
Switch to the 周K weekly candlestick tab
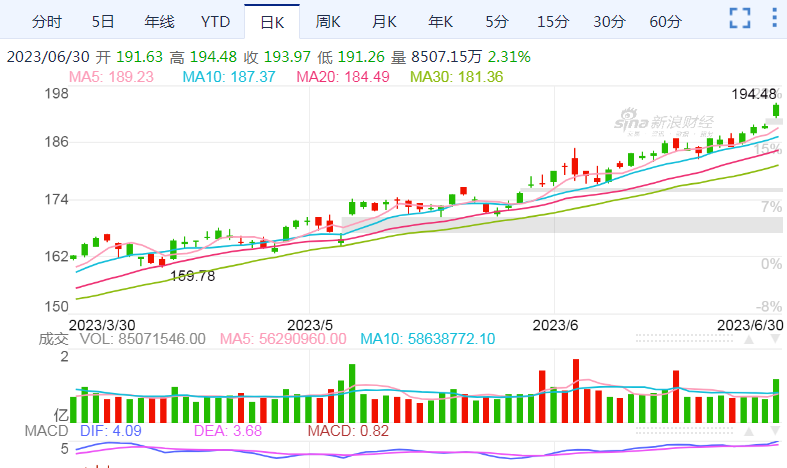point(328,22)
